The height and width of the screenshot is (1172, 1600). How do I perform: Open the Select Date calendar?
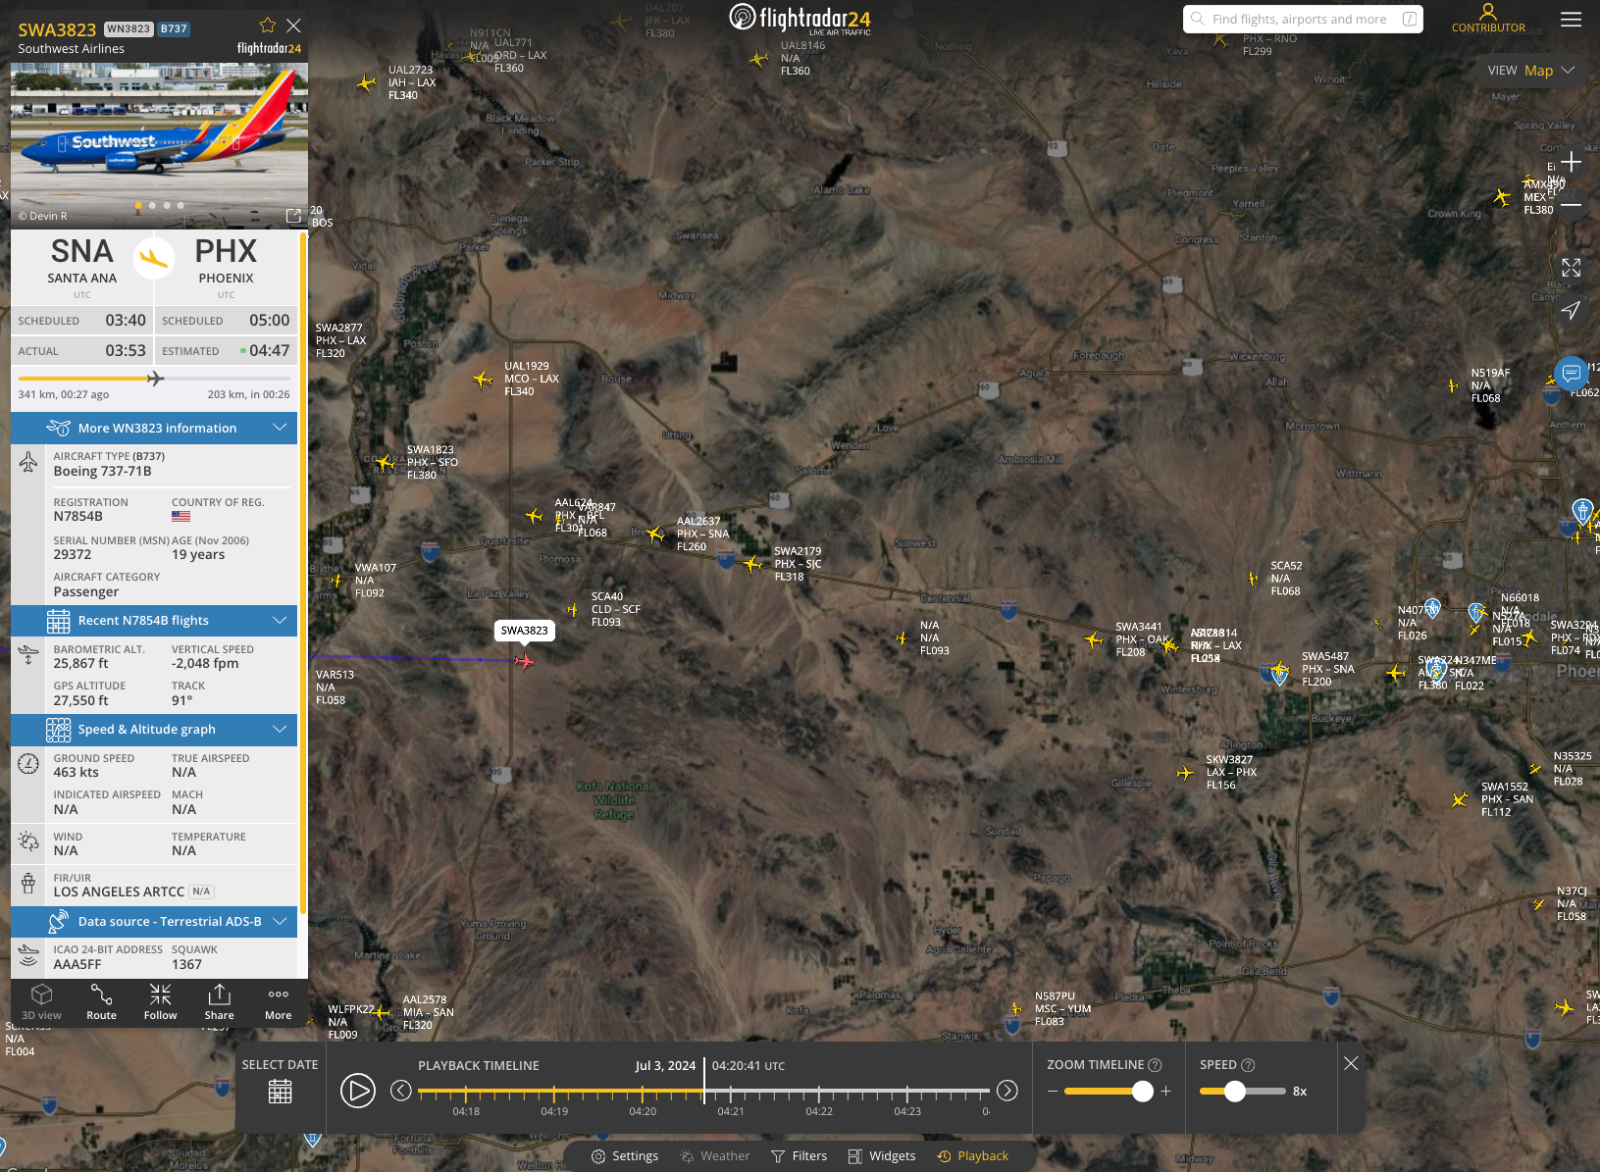pos(280,1091)
